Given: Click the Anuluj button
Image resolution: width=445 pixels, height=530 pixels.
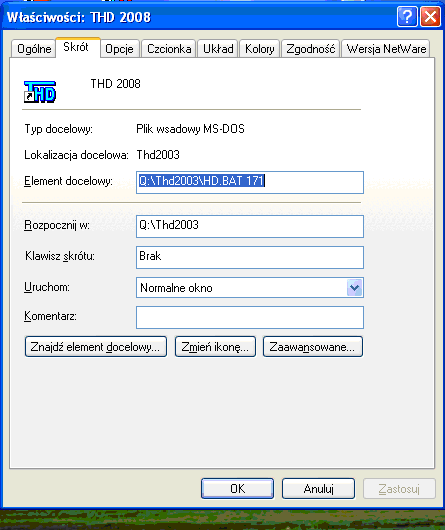Looking at the screenshot, I should (x=318, y=488).
